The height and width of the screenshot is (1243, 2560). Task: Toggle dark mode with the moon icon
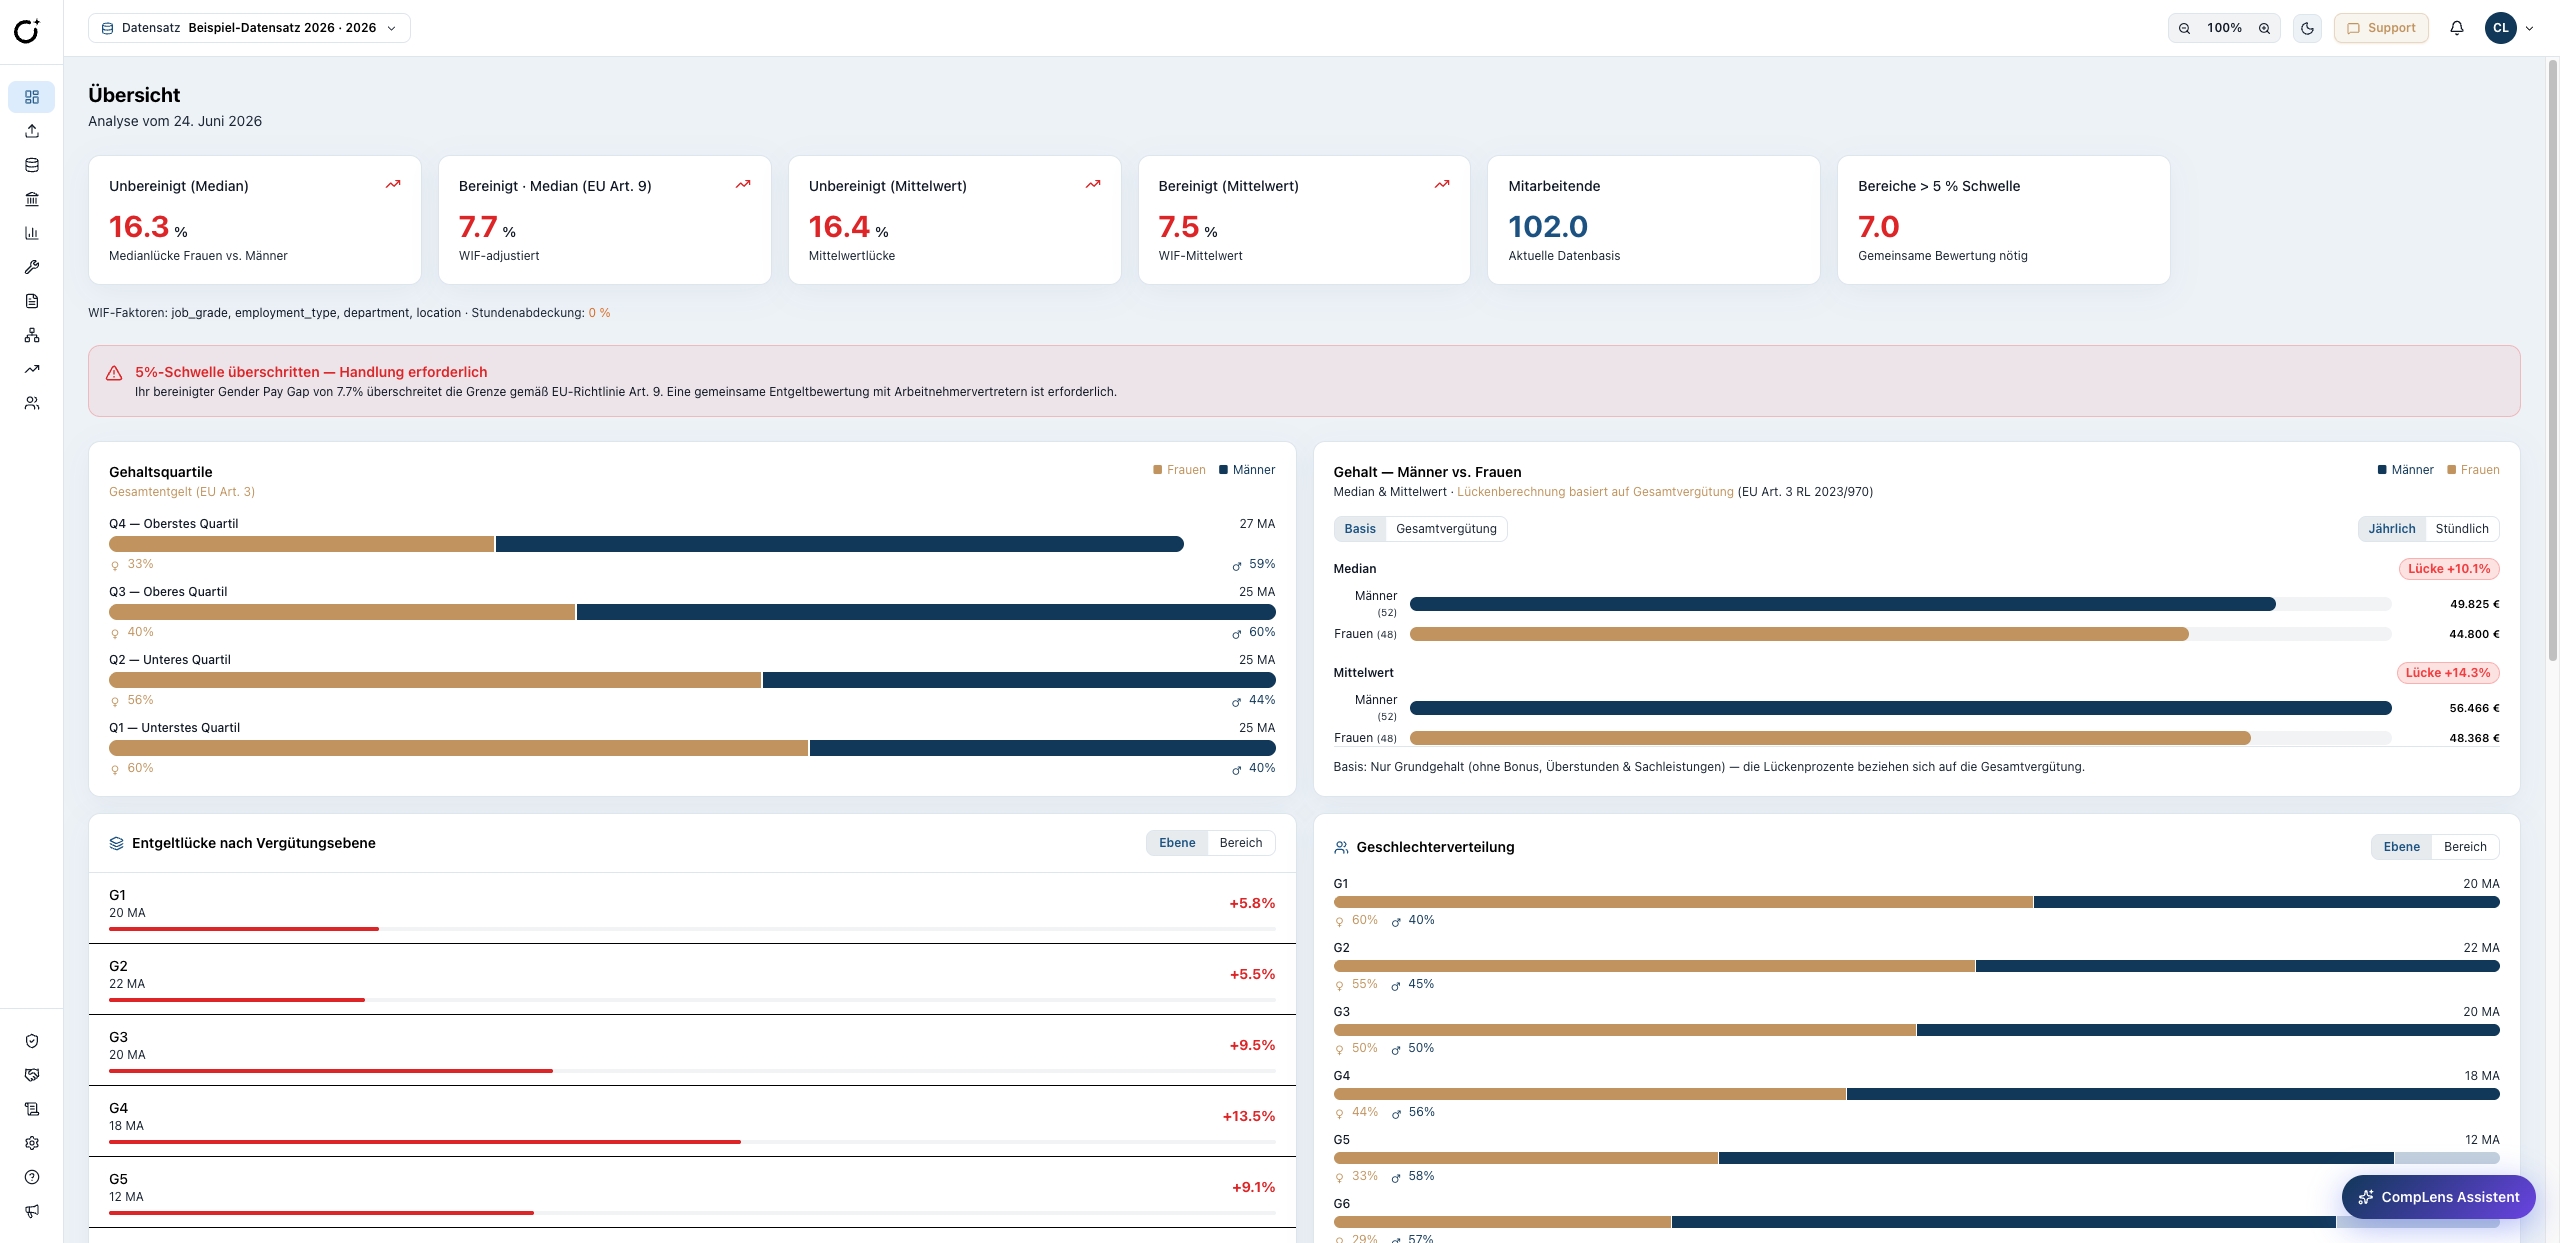click(2307, 28)
